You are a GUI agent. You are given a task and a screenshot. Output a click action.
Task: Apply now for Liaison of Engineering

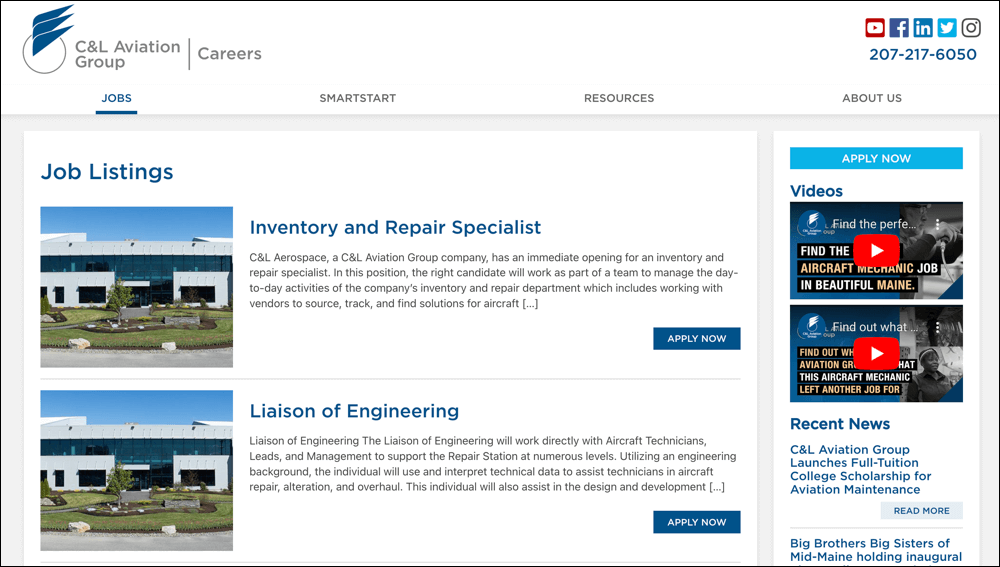point(696,522)
